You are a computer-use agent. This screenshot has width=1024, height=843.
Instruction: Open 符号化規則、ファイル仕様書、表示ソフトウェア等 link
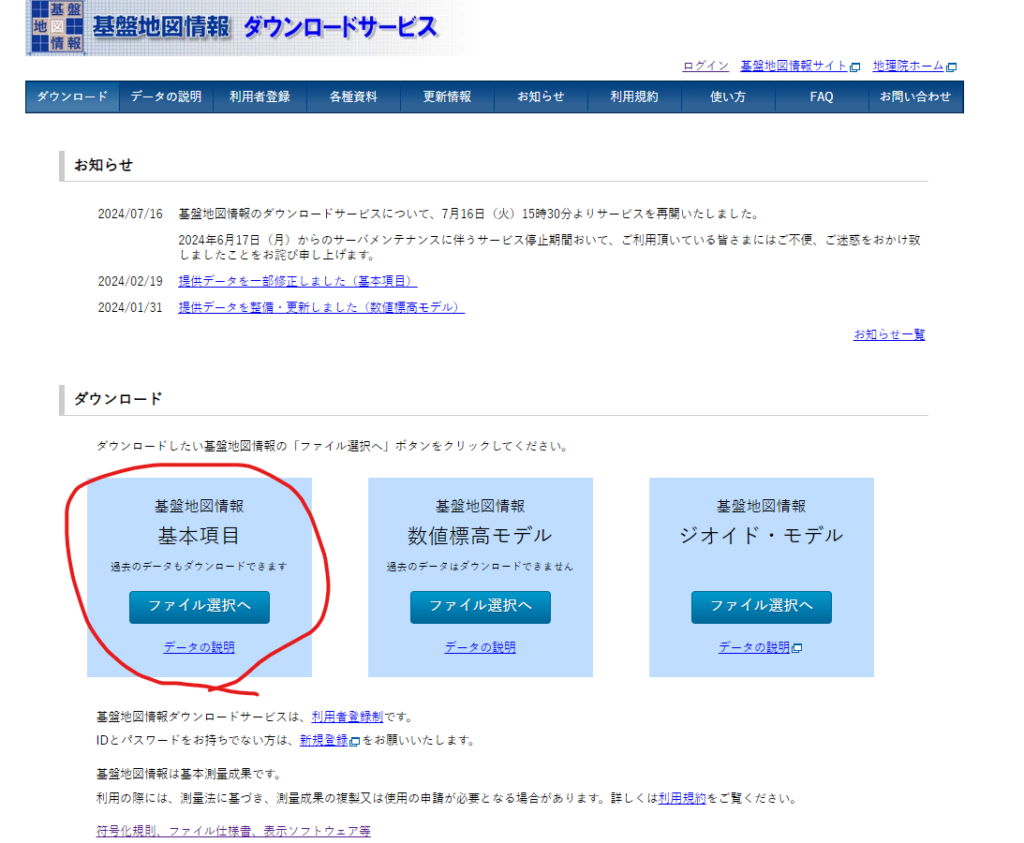point(233,831)
